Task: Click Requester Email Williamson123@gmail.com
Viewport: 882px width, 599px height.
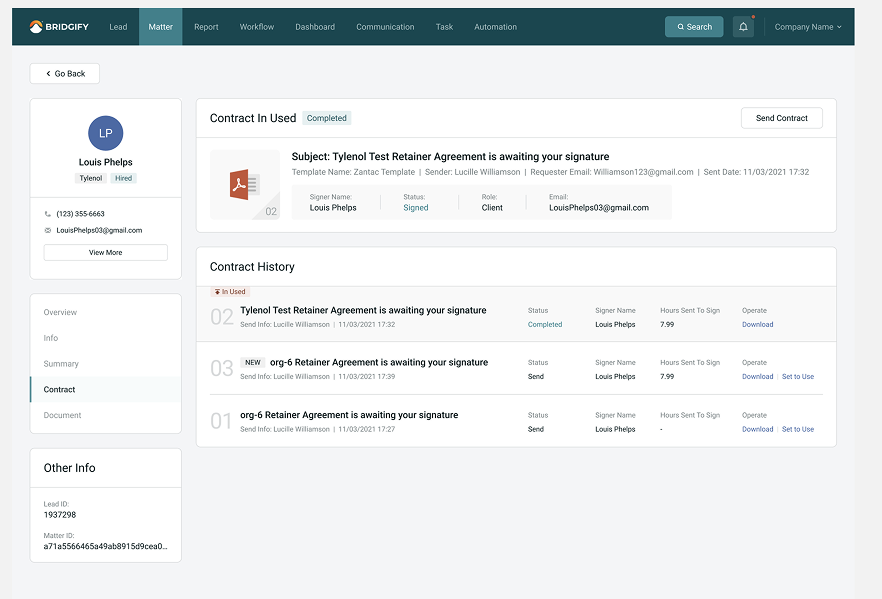Action: click(611, 172)
